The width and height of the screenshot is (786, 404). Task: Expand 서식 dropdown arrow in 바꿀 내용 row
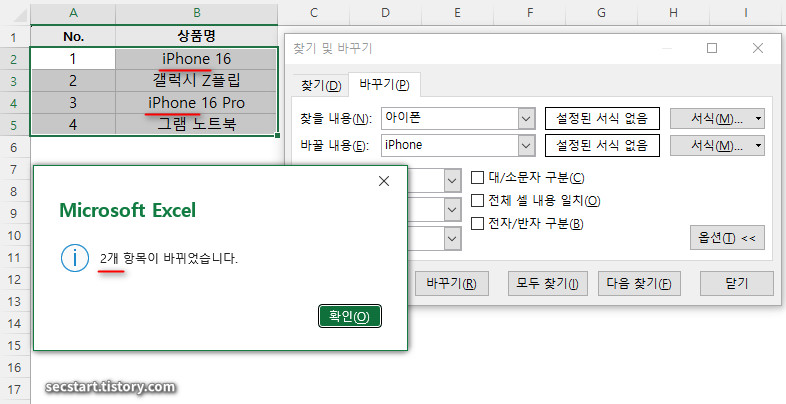(758, 145)
